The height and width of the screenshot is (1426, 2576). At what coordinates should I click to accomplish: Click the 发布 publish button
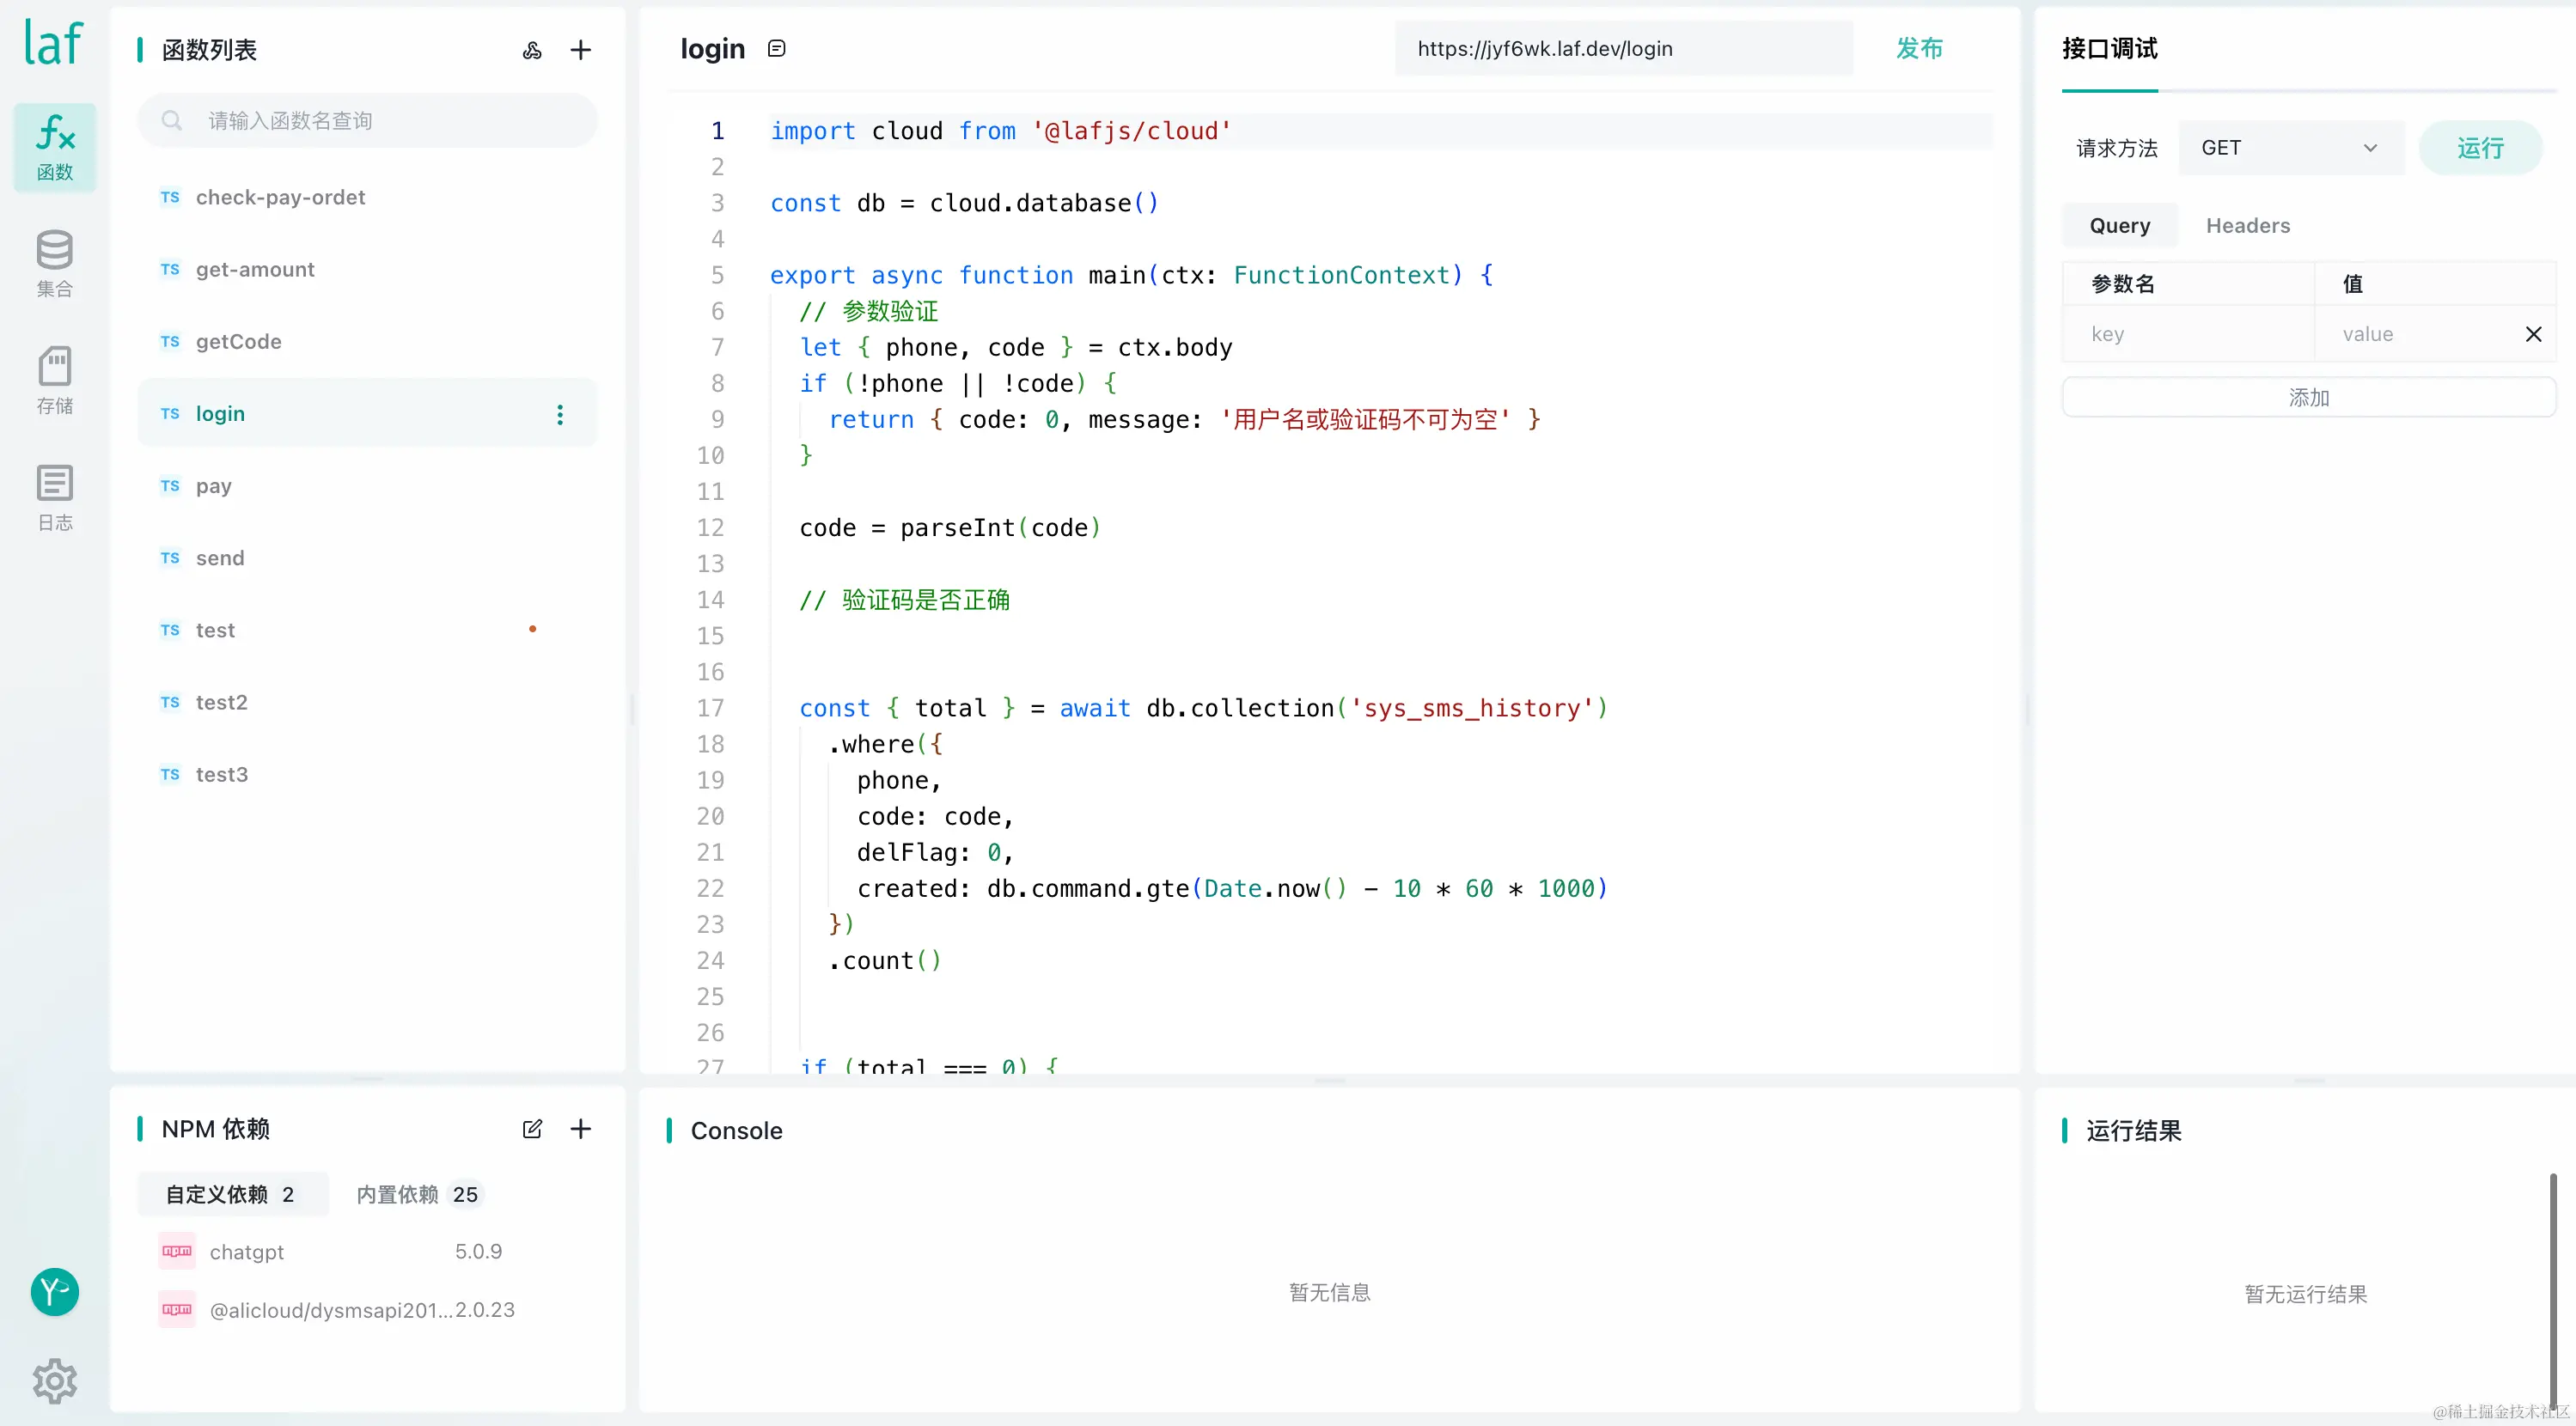(1918, 48)
